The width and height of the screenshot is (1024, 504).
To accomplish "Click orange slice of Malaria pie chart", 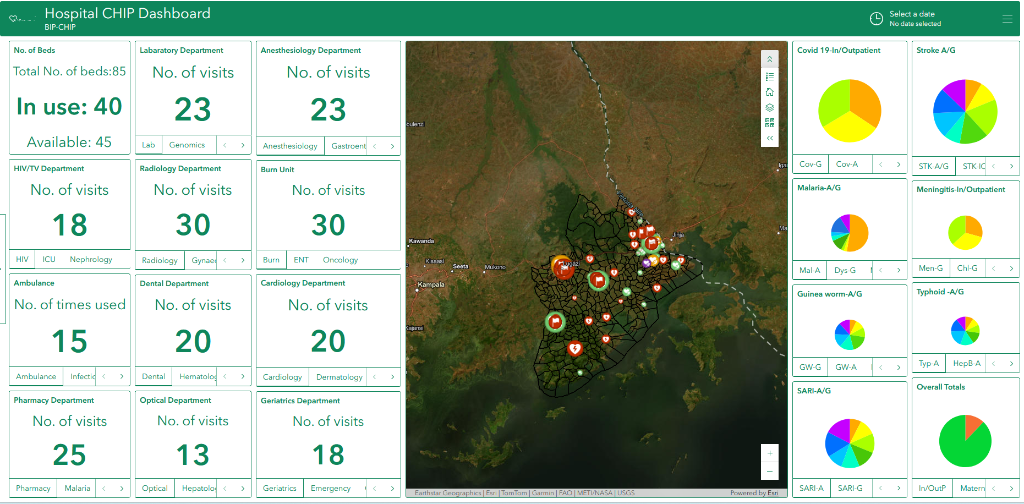I will pos(859,234).
